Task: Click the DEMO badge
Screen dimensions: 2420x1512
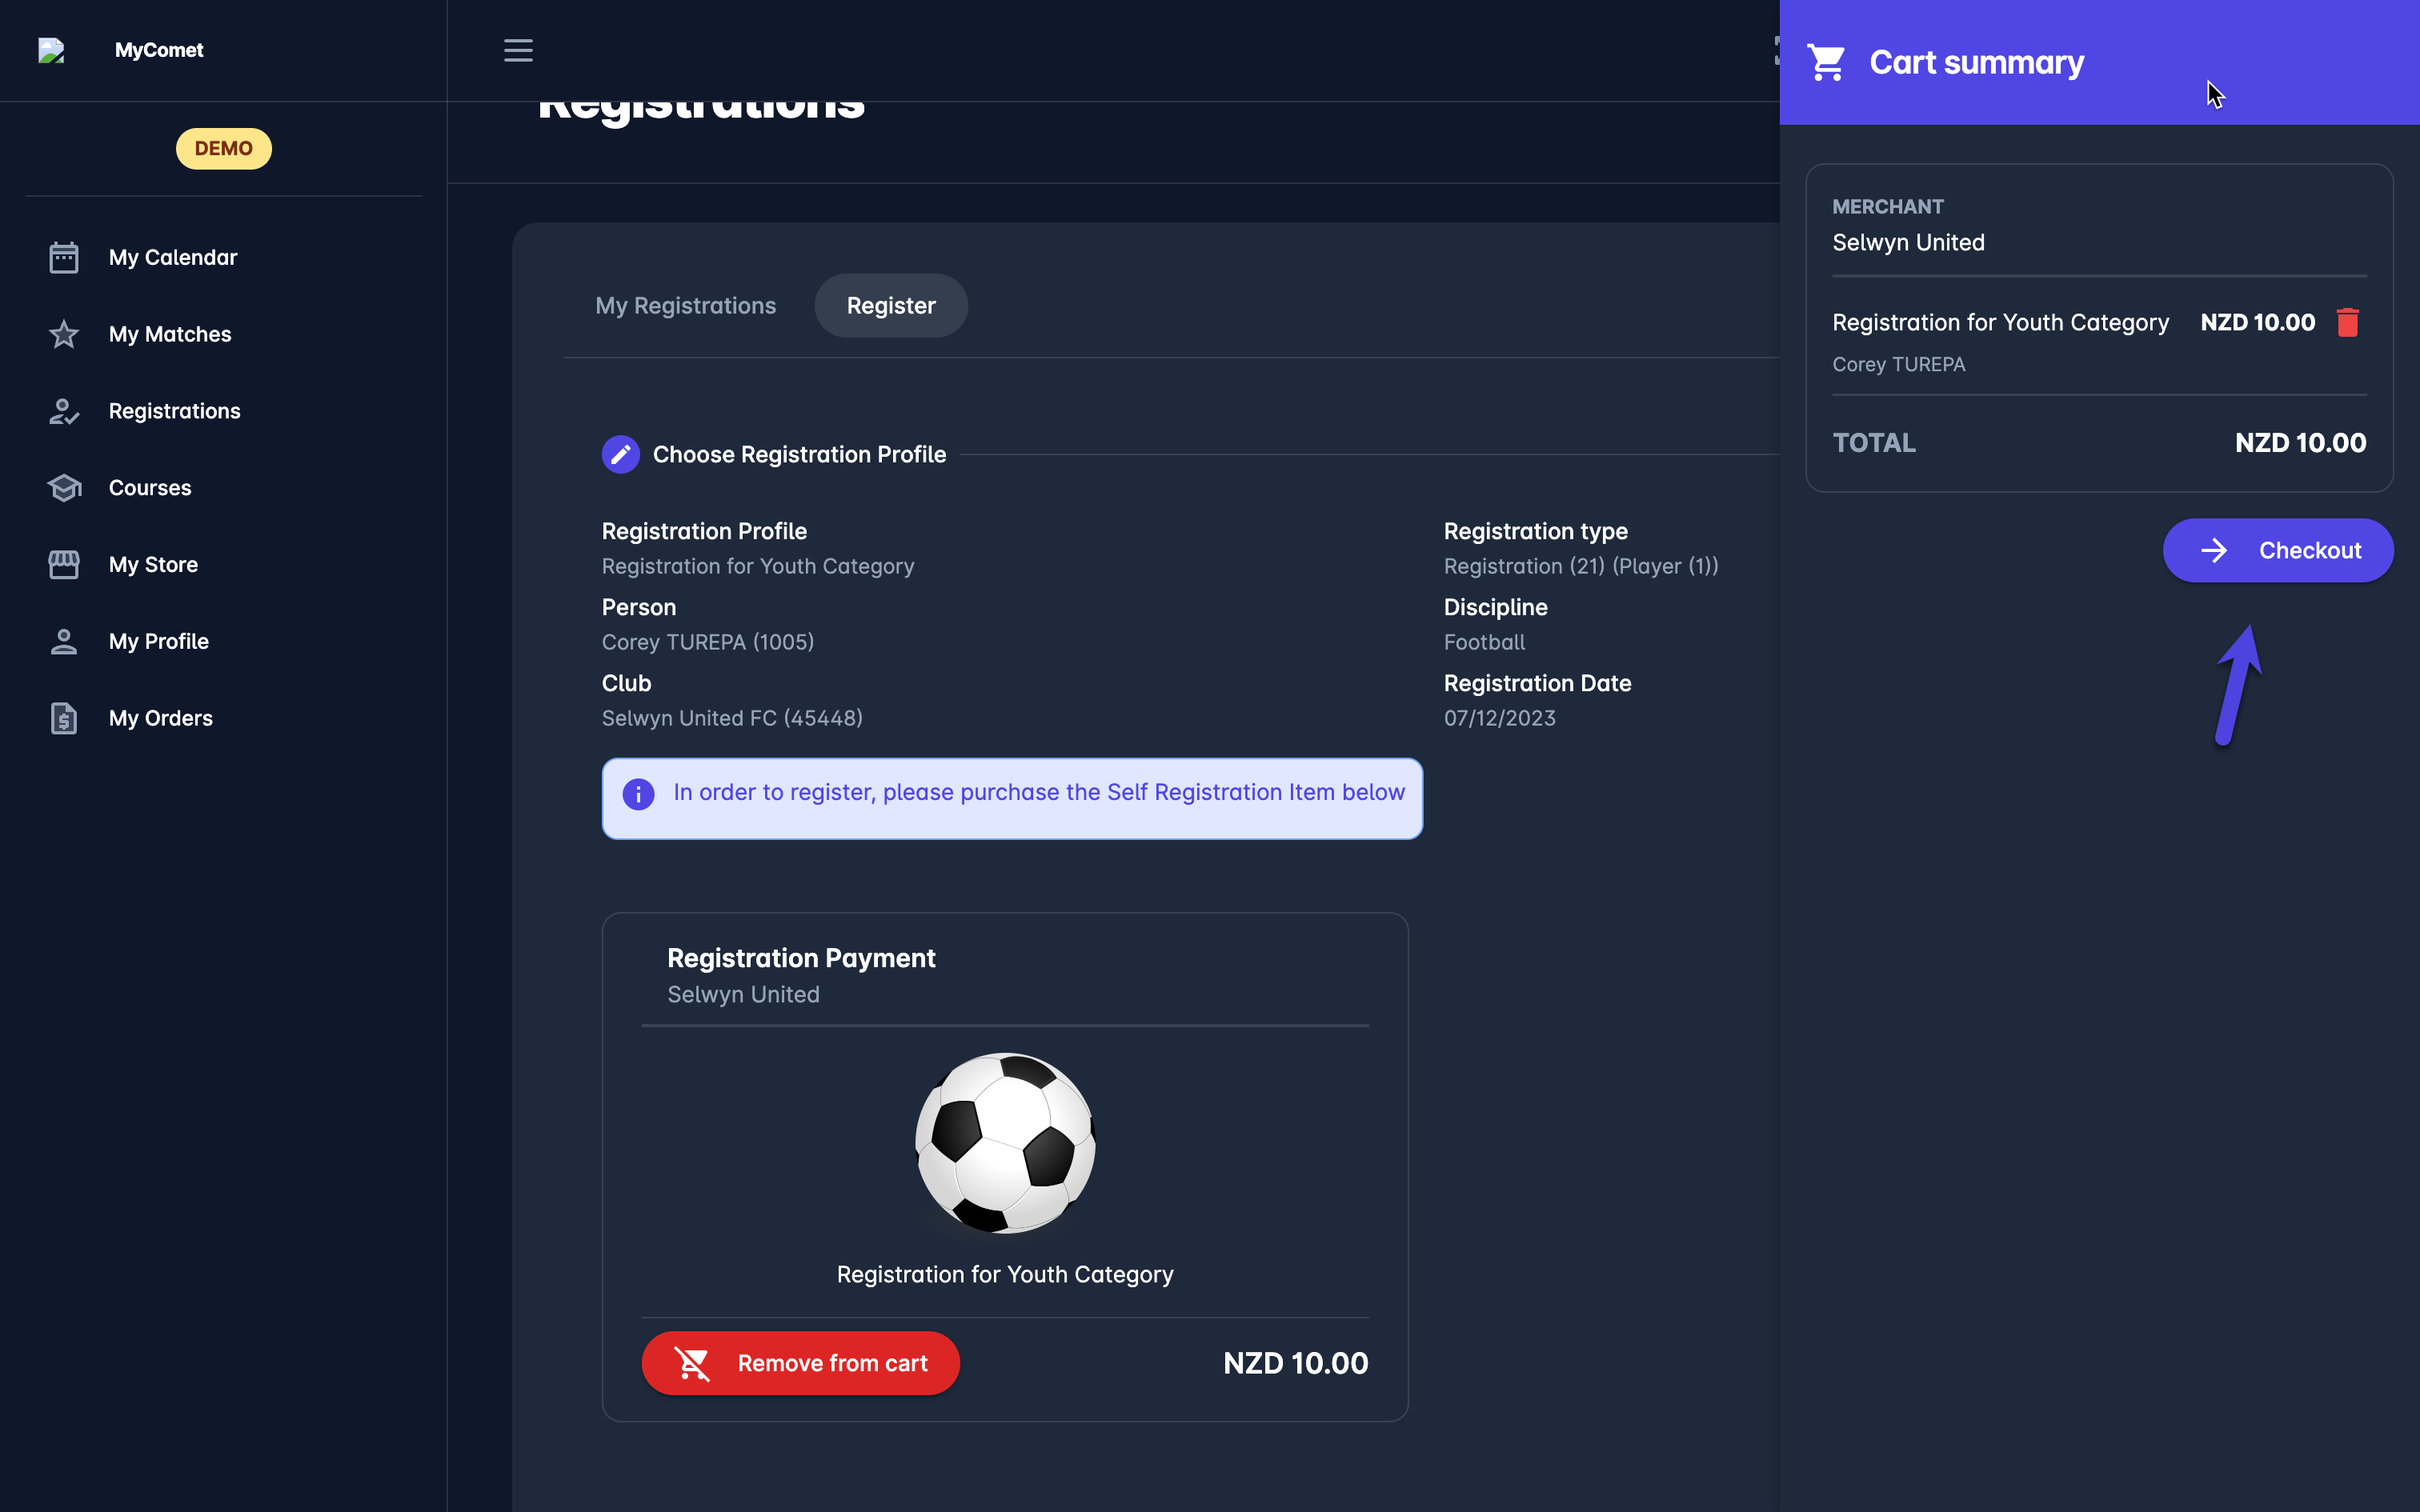Action: point(223,149)
